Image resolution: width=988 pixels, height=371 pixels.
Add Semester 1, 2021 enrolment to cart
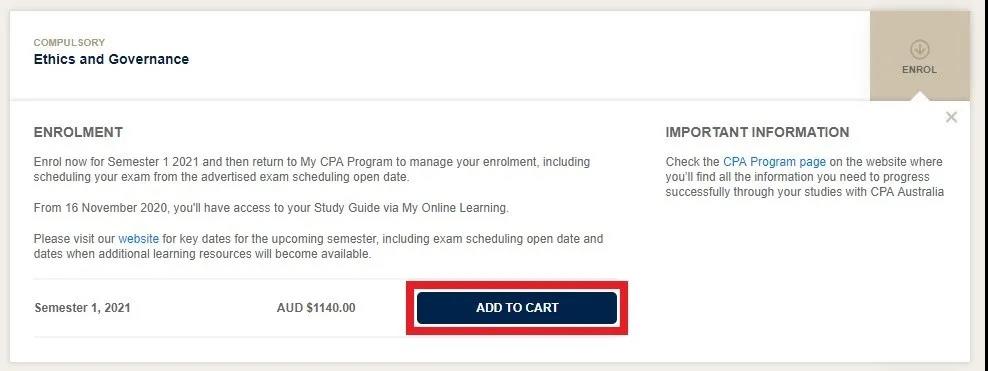click(517, 308)
